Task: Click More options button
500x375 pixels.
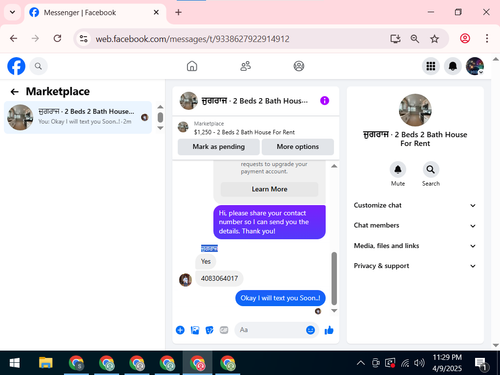Action: [298, 147]
